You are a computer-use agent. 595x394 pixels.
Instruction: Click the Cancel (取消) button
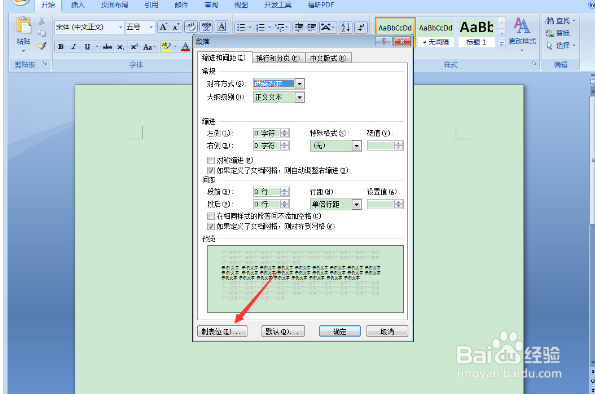[387, 331]
